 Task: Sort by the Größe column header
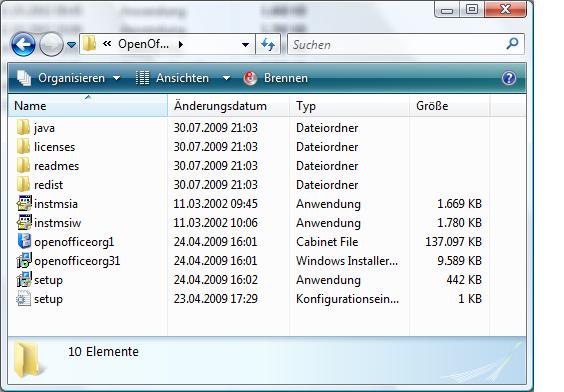[x=450, y=106]
